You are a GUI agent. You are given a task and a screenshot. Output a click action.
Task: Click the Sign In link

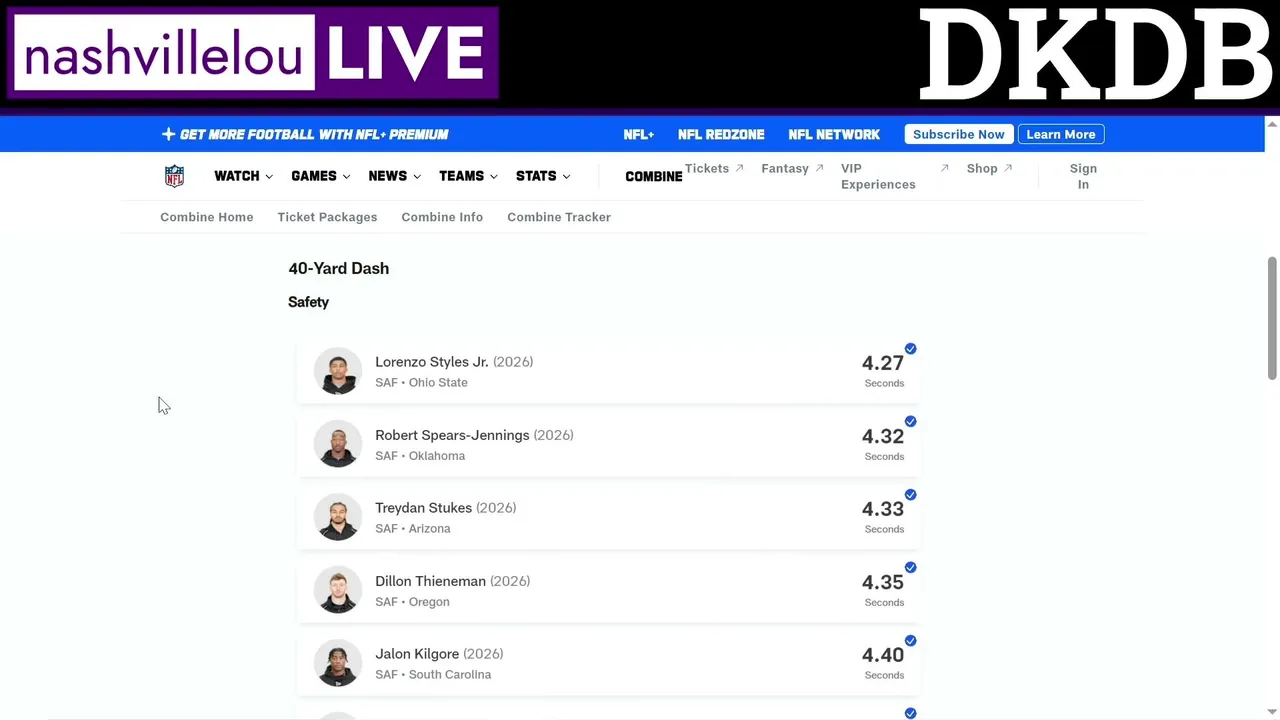pyautogui.click(x=1083, y=176)
